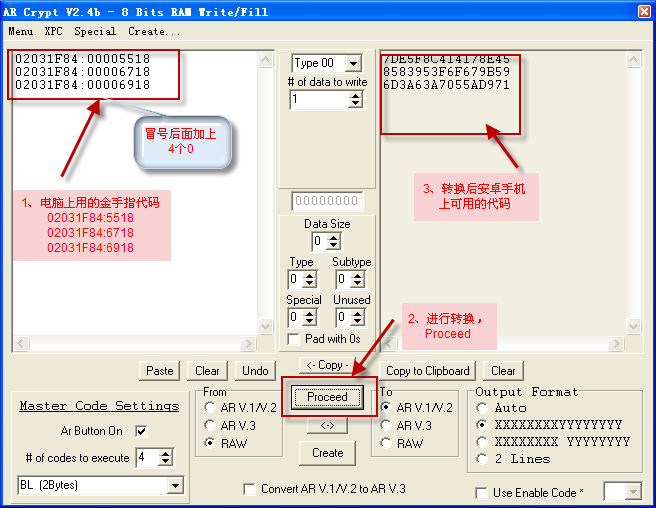Viewport: 656px width, 508px height.
Task: Decrease the Type spinner value
Action: (x=309, y=283)
